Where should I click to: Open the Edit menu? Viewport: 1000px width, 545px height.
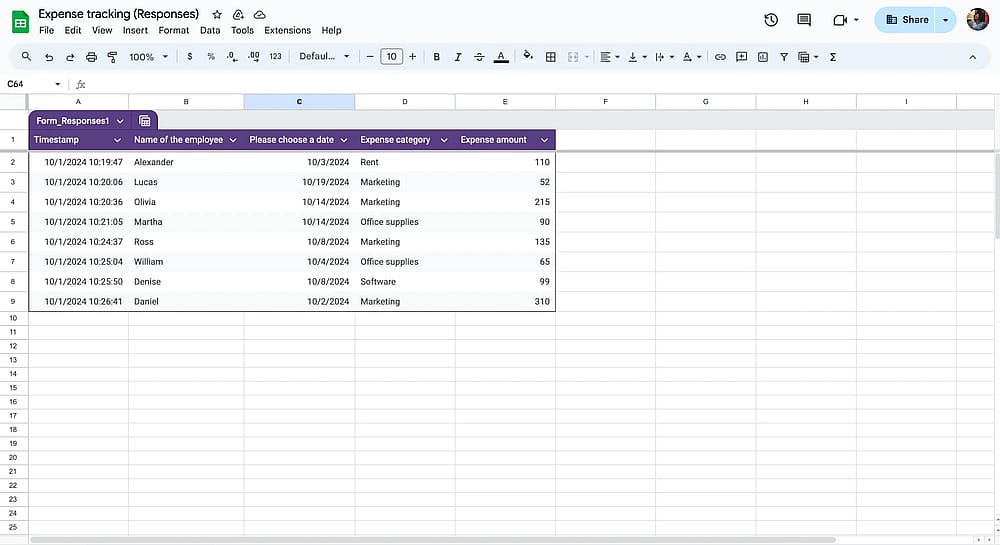(73, 30)
